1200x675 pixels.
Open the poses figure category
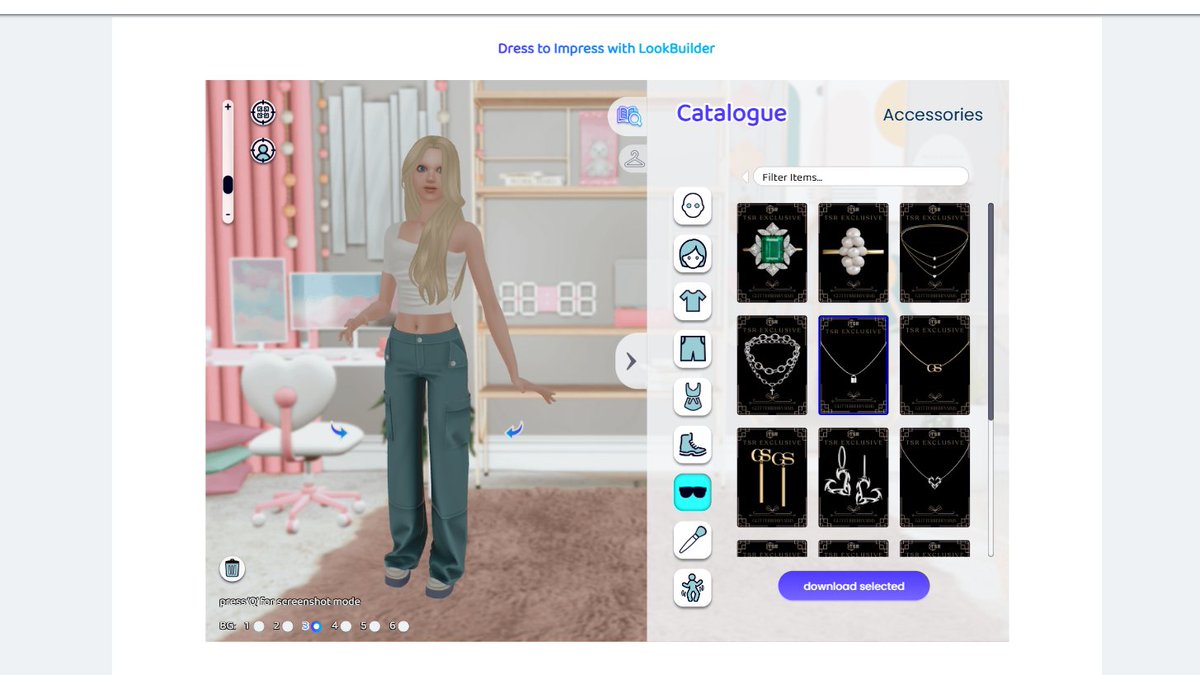click(692, 588)
